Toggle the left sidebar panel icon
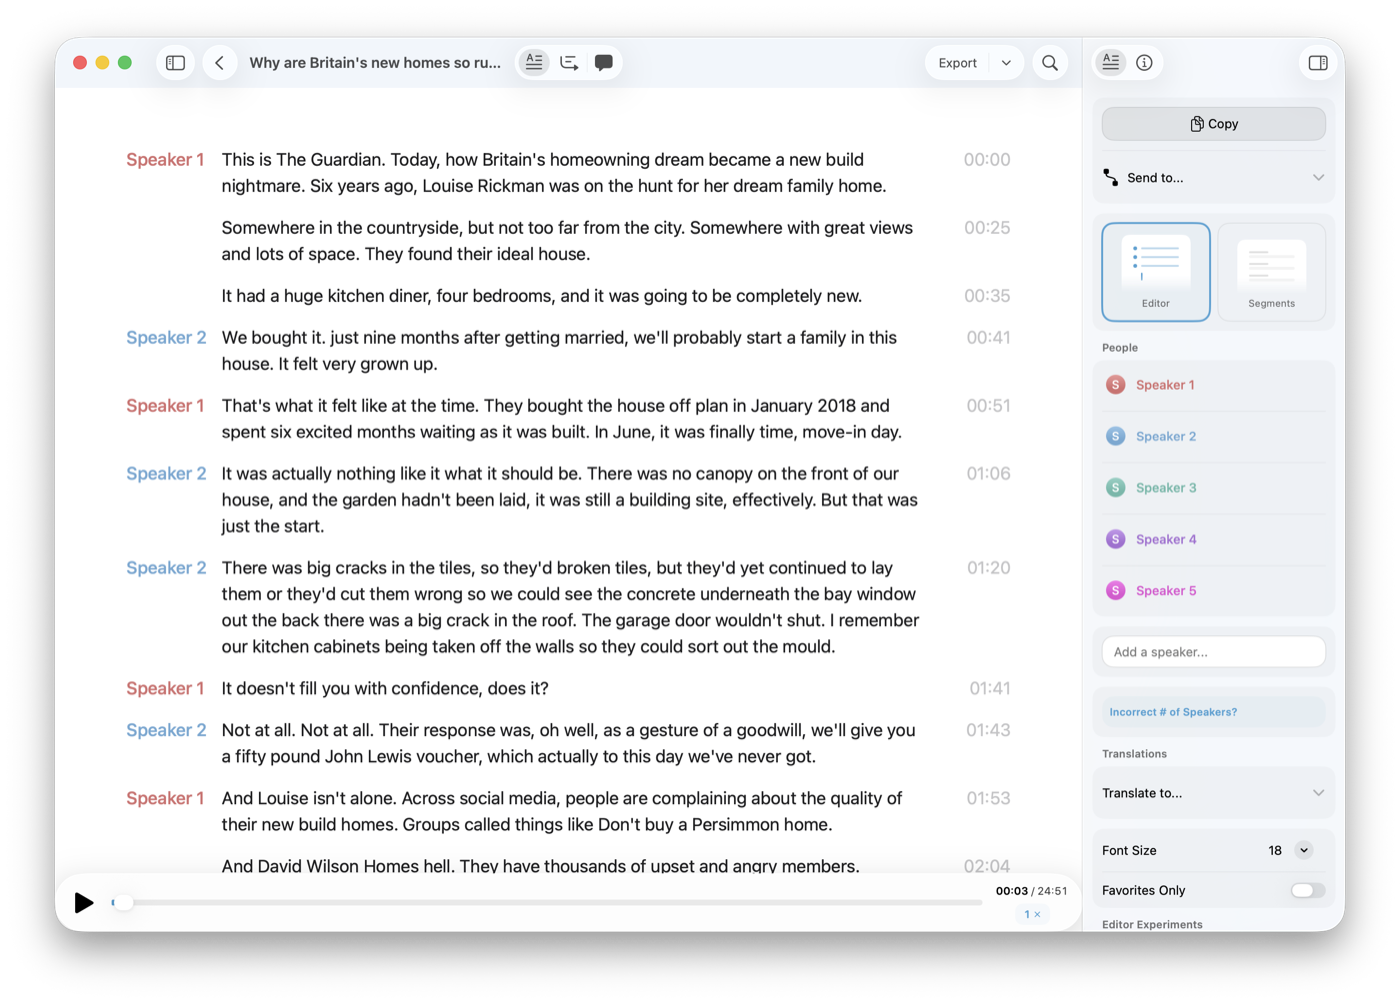 pyautogui.click(x=175, y=63)
